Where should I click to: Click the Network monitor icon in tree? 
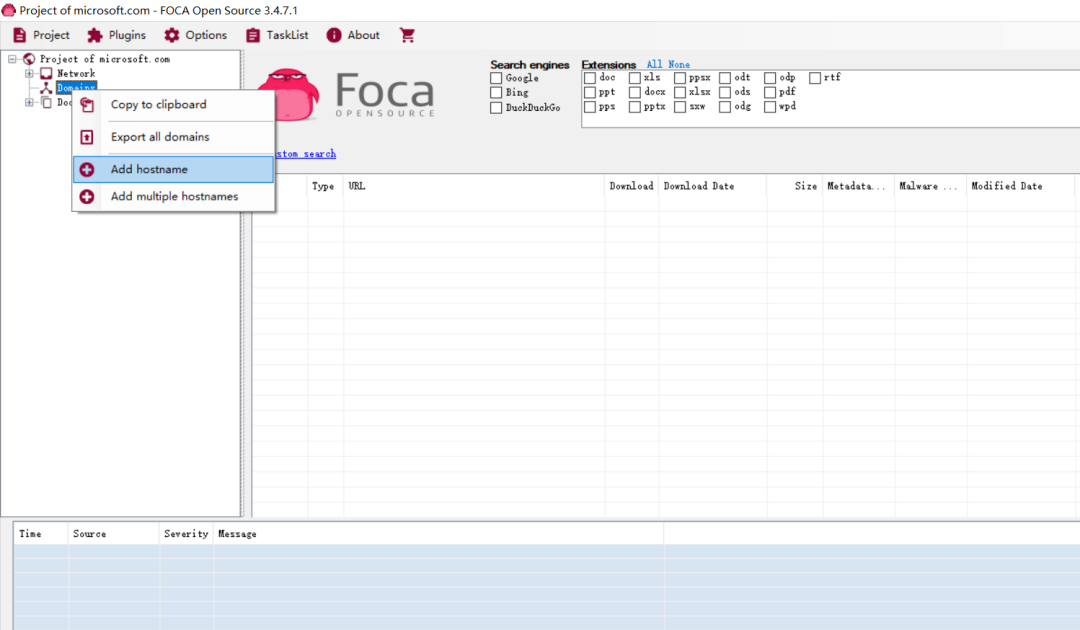point(46,74)
